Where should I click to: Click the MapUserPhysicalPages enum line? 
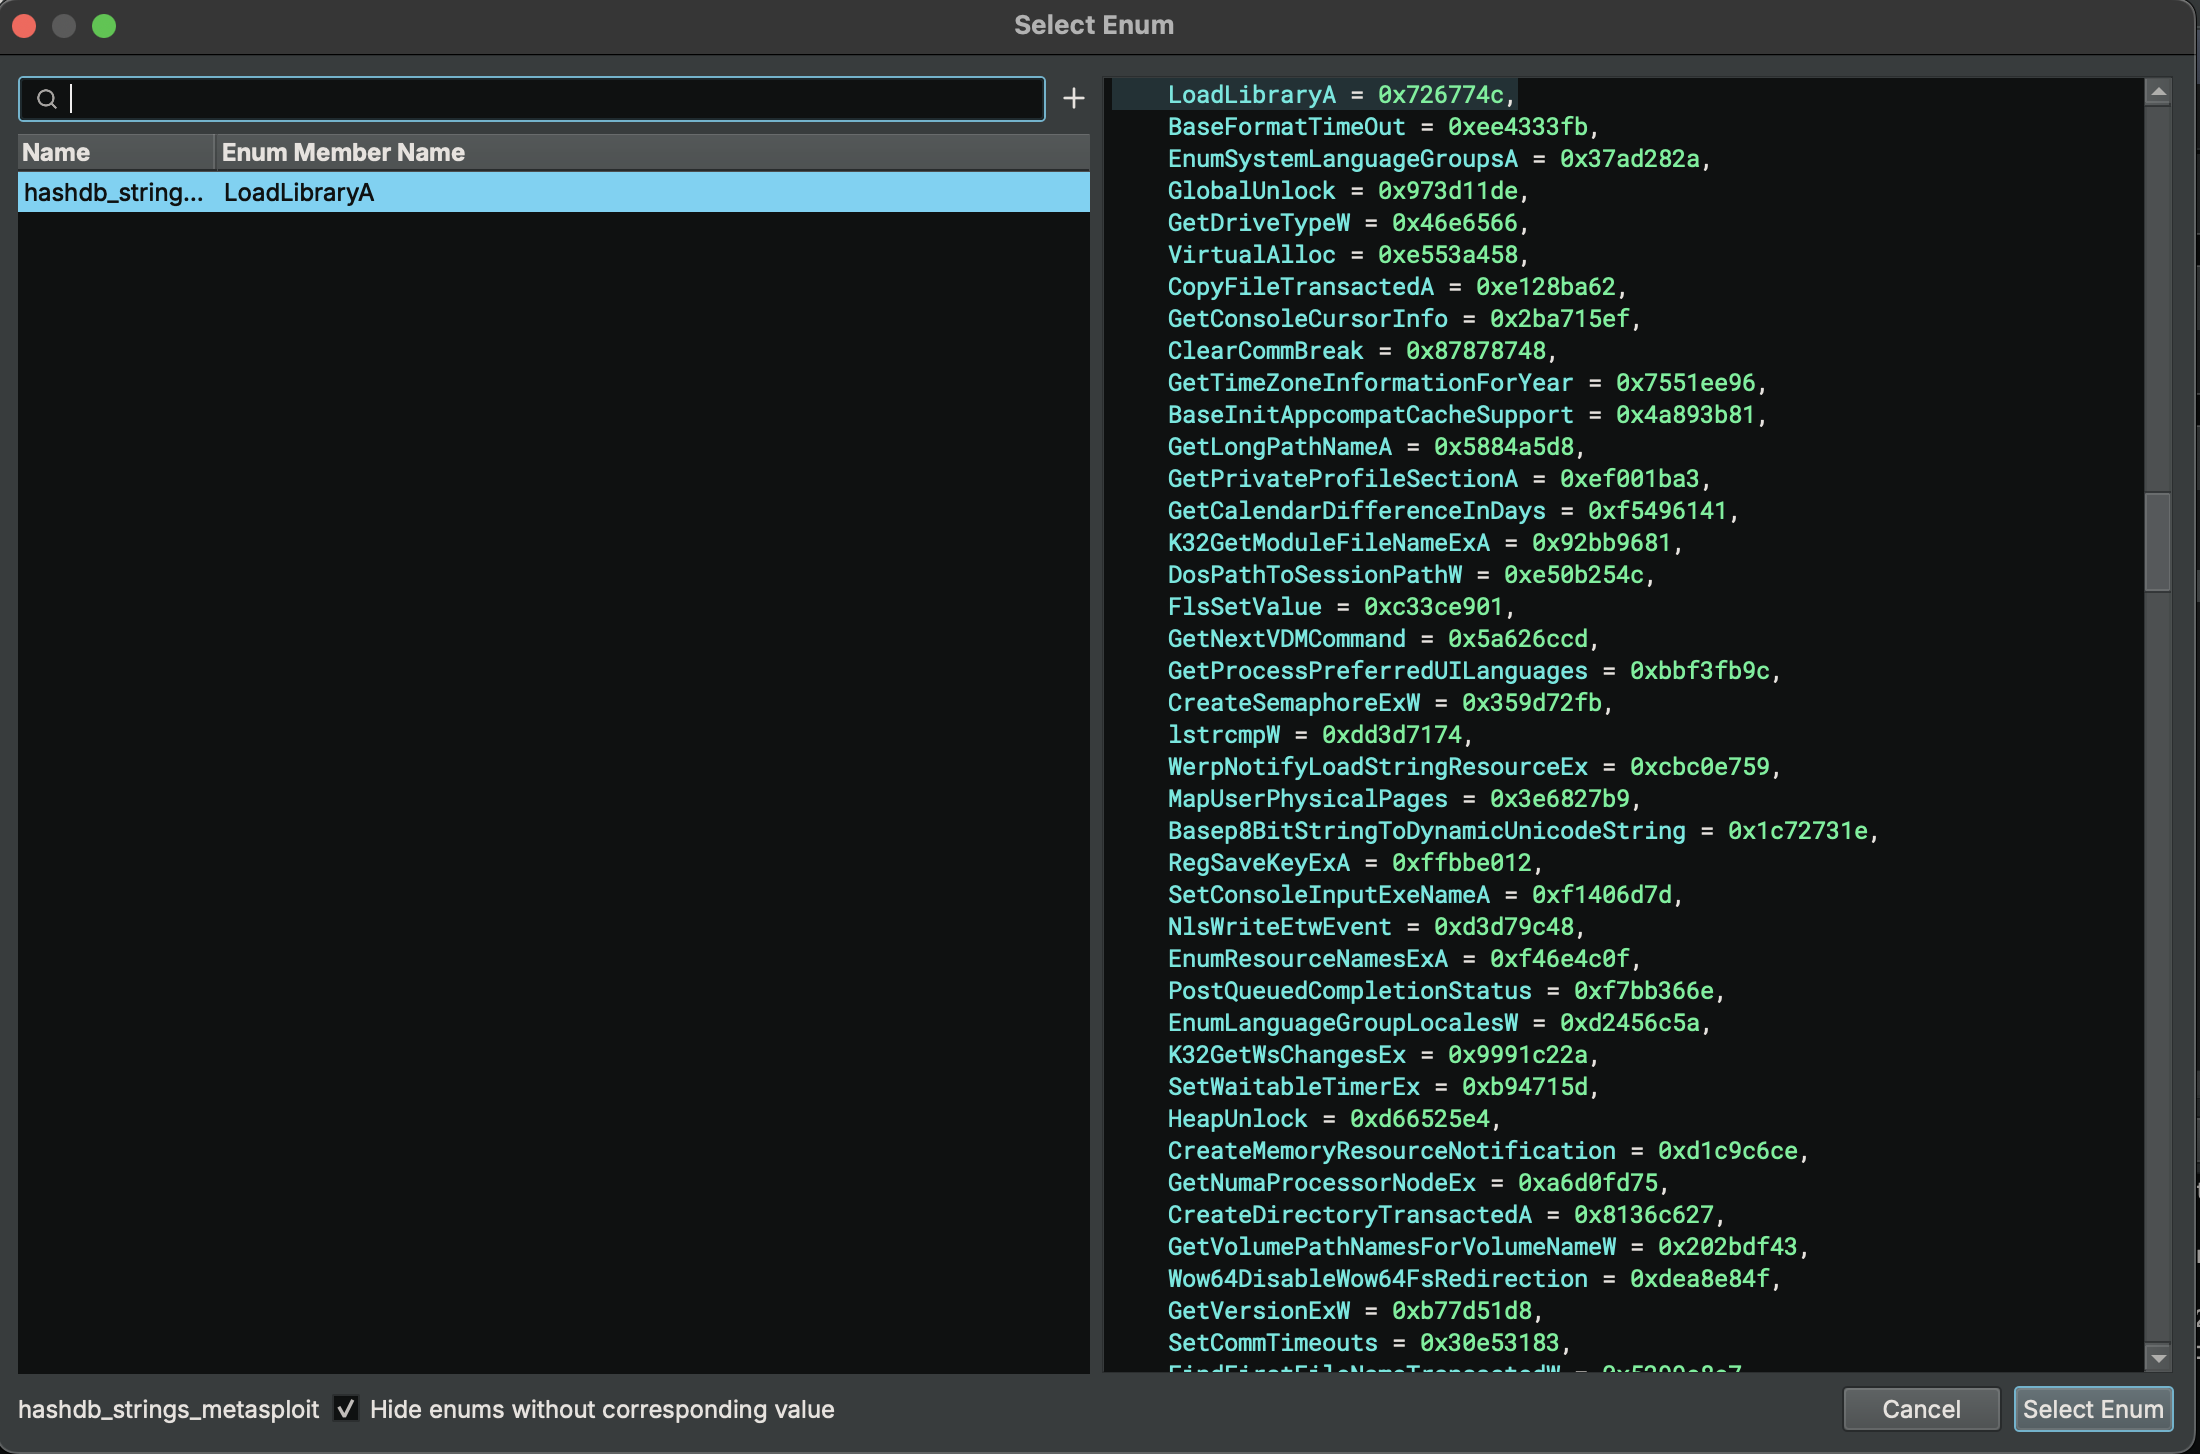pyautogui.click(x=1404, y=799)
